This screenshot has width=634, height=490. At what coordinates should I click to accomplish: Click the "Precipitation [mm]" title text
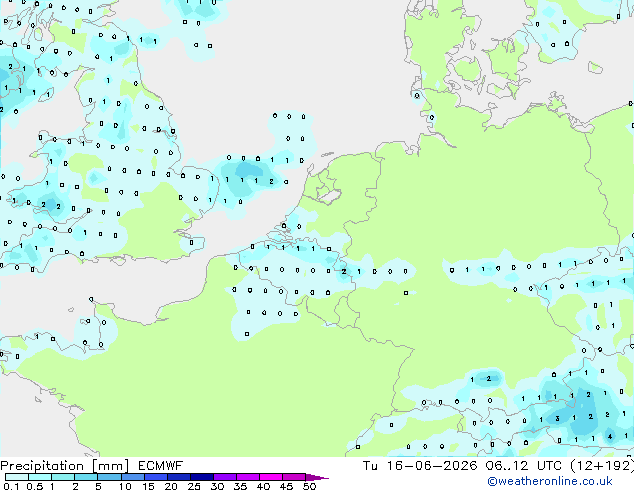[x=64, y=466]
